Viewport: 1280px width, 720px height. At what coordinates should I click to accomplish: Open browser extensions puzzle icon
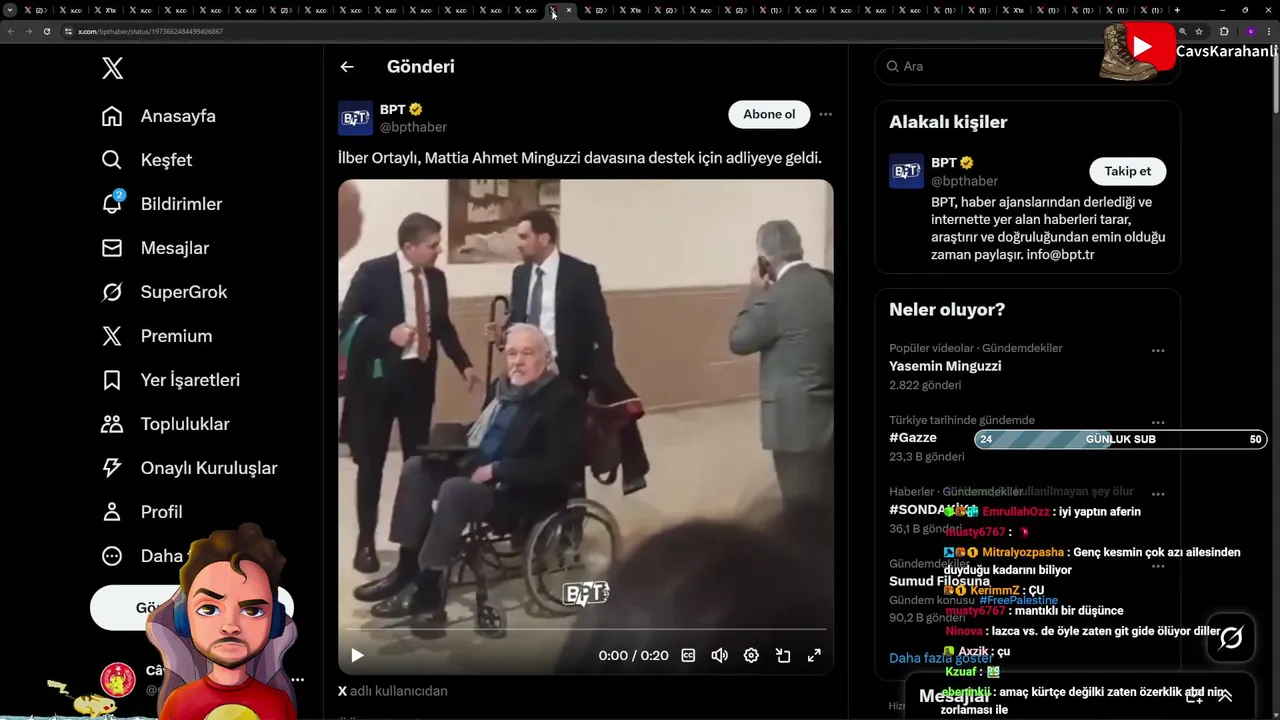(x=1224, y=31)
